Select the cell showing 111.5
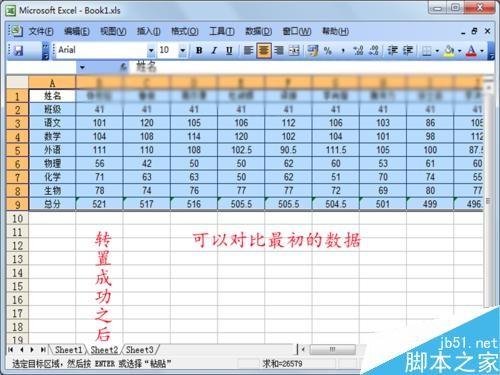The image size is (500, 375). 336,150
